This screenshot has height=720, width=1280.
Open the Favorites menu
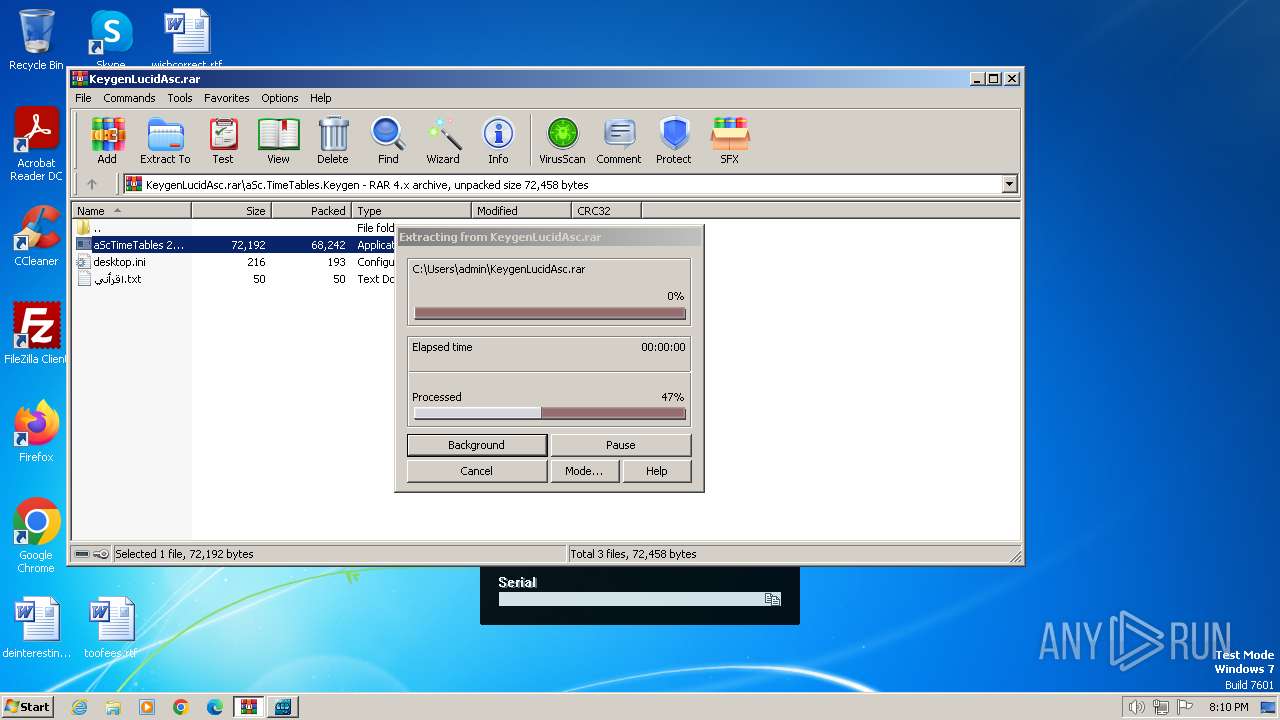coord(227,98)
